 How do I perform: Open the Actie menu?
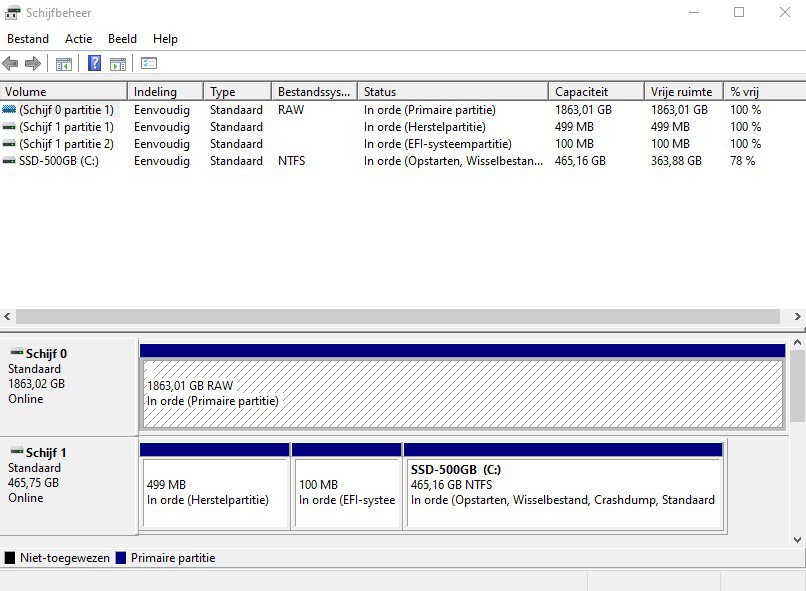[x=78, y=39]
